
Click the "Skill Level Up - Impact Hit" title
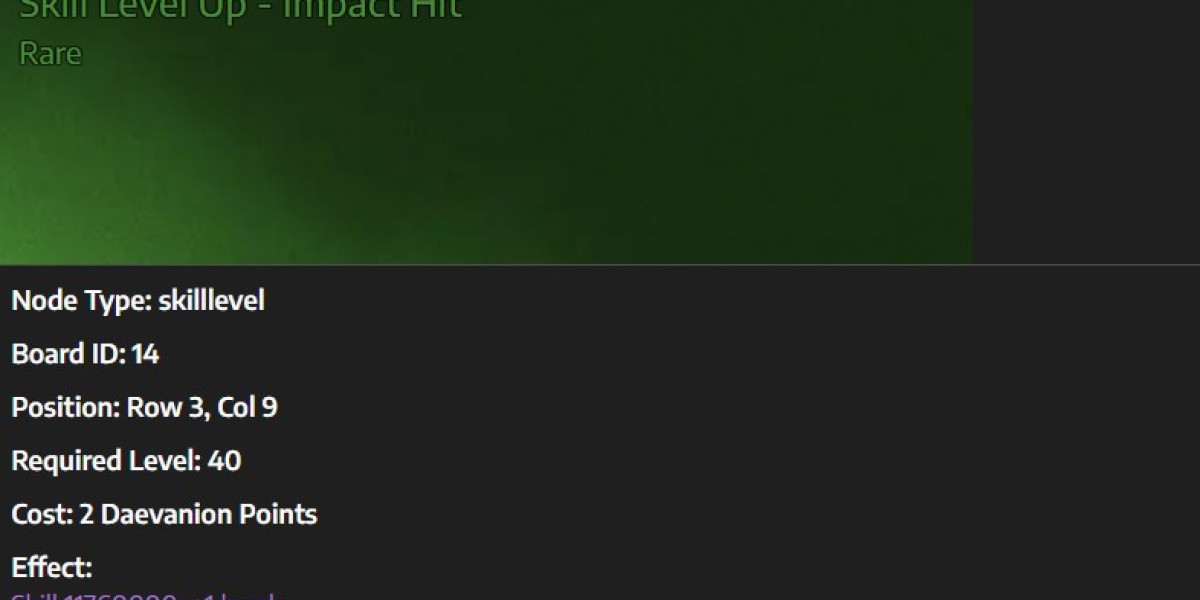pos(241,10)
